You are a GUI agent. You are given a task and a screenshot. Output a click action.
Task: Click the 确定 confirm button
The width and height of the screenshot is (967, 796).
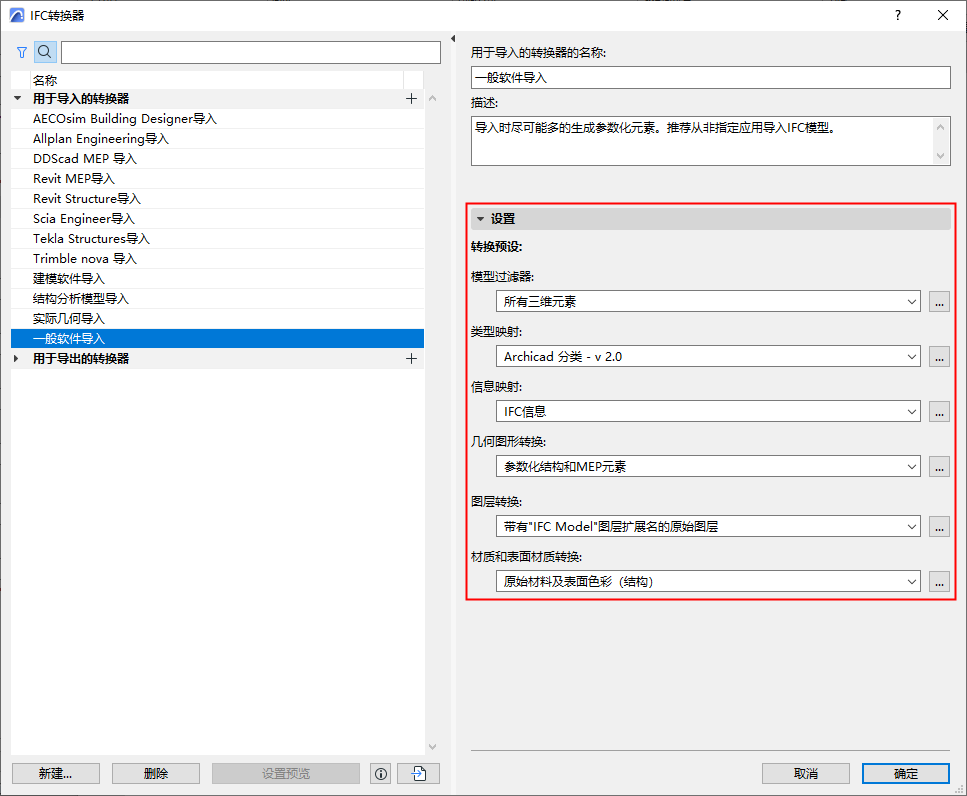905,773
